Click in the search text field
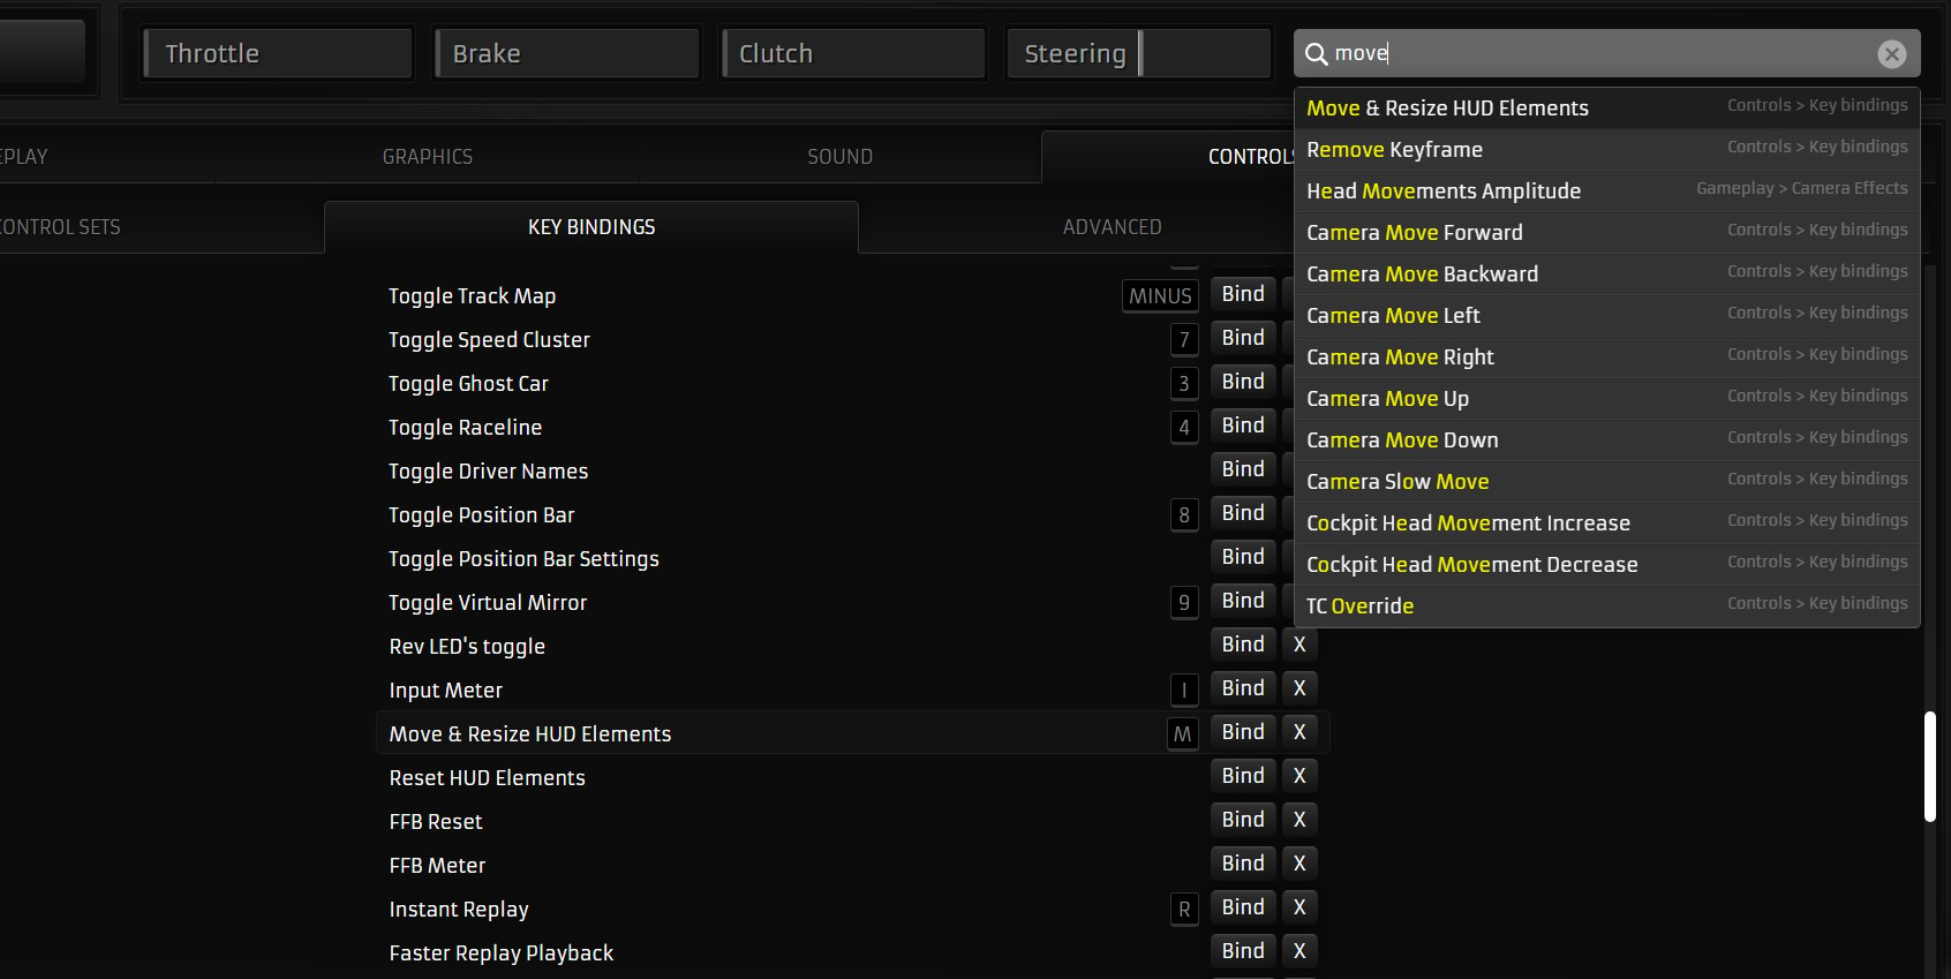The width and height of the screenshot is (1951, 979). 1600,54
